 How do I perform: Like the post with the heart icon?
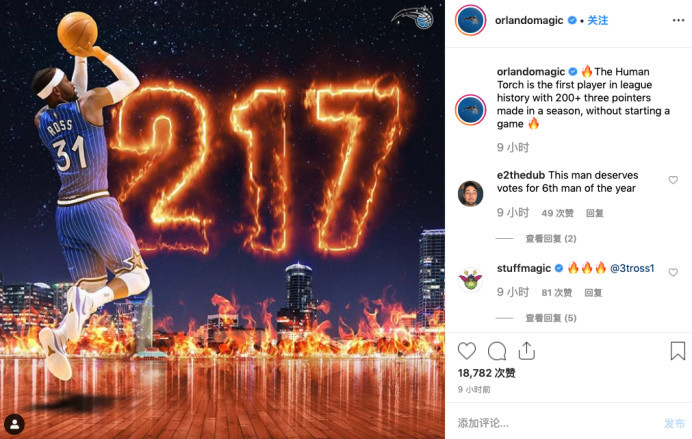click(466, 351)
